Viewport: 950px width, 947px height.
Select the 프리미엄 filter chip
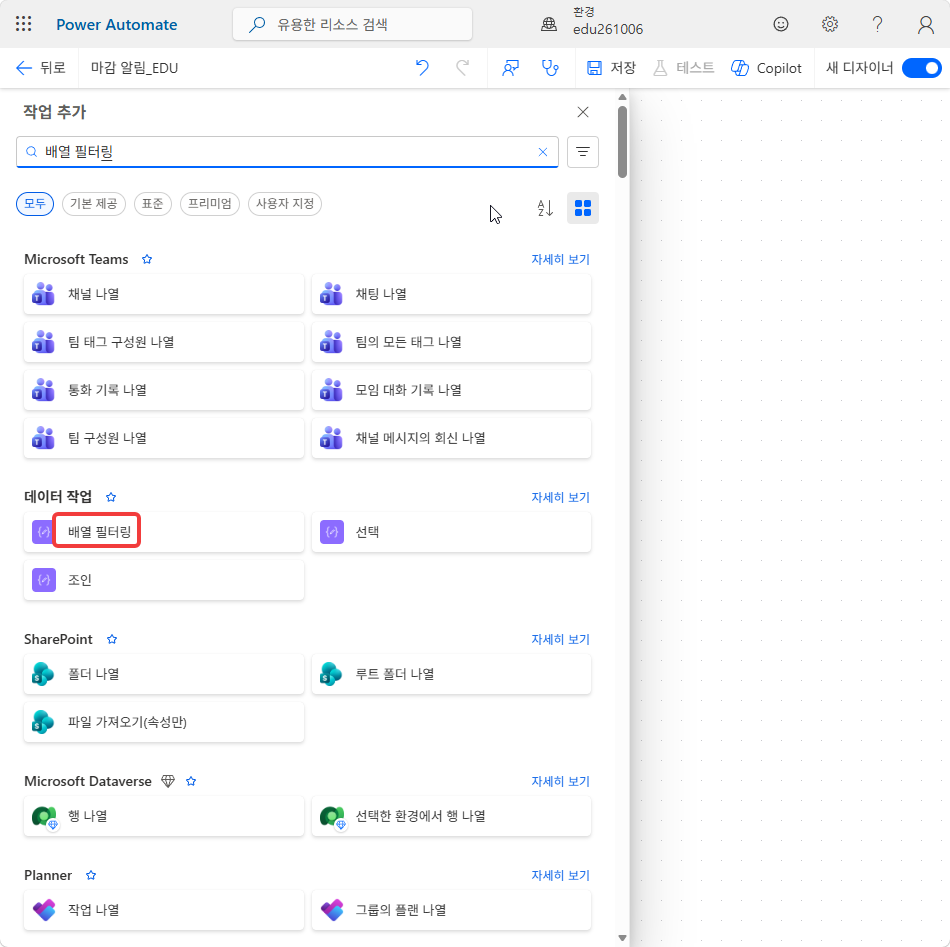tap(210, 204)
